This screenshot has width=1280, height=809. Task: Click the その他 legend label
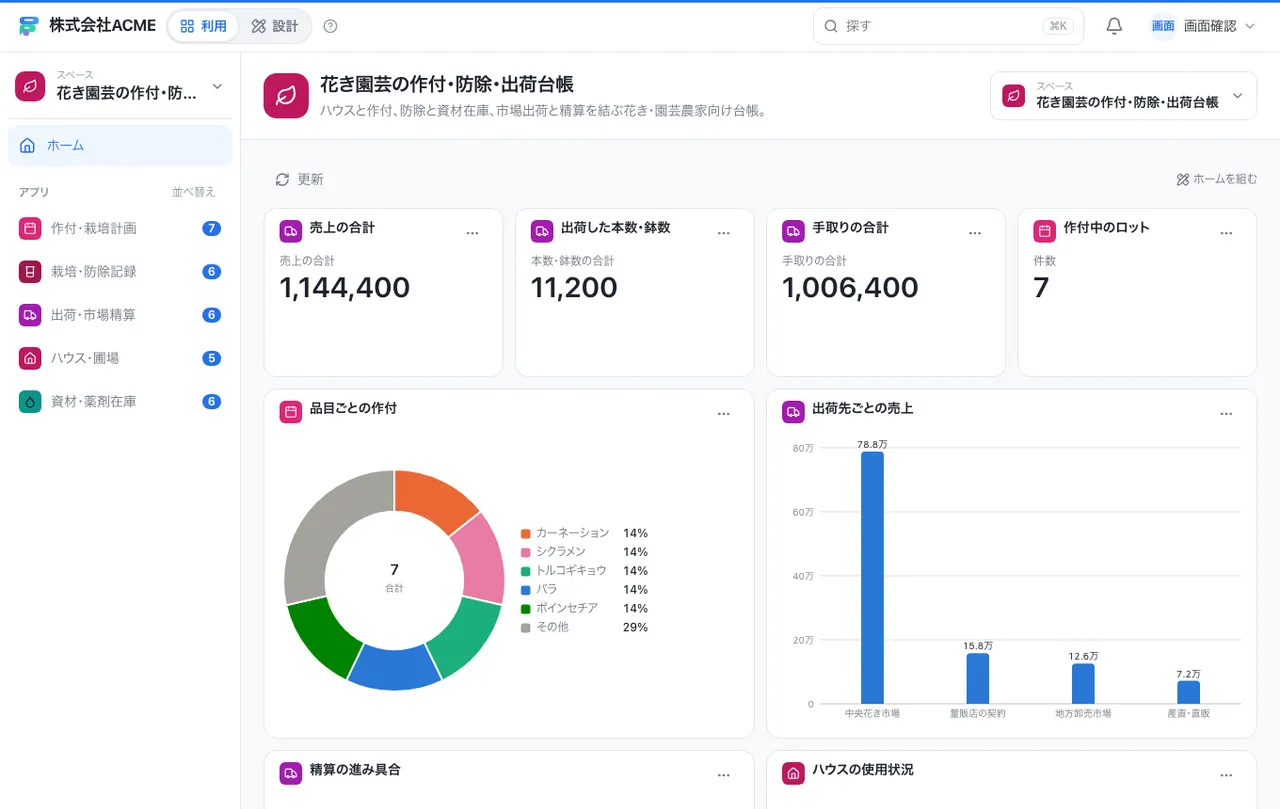point(552,628)
